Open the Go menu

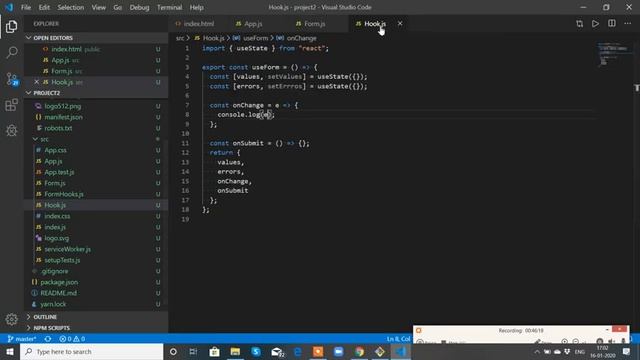(118, 7)
